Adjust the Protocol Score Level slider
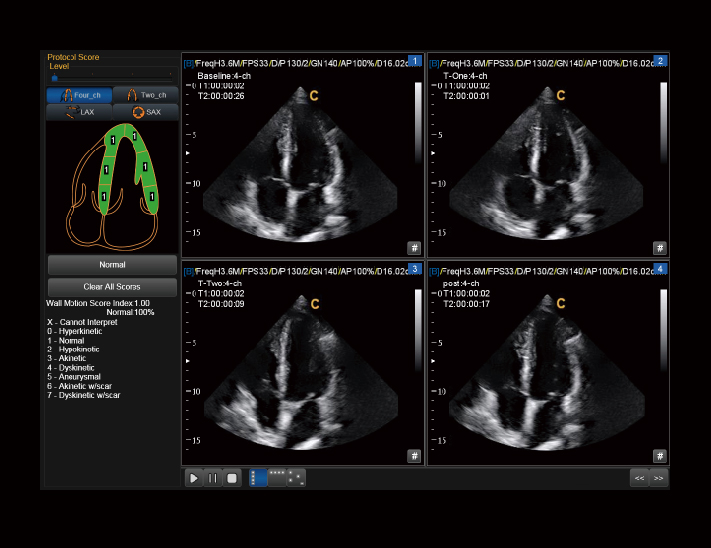 [x=55, y=77]
